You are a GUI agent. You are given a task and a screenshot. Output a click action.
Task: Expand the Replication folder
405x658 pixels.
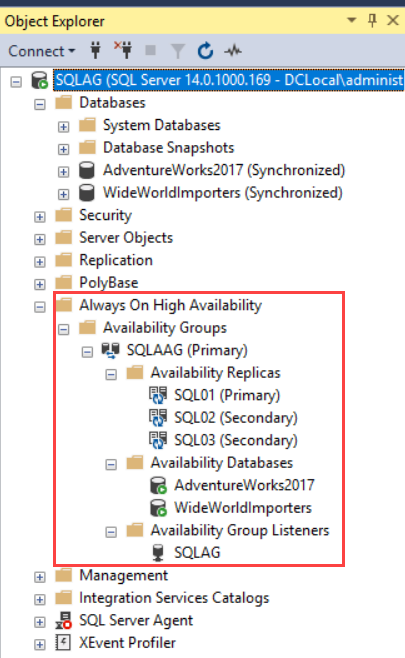(x=40, y=262)
